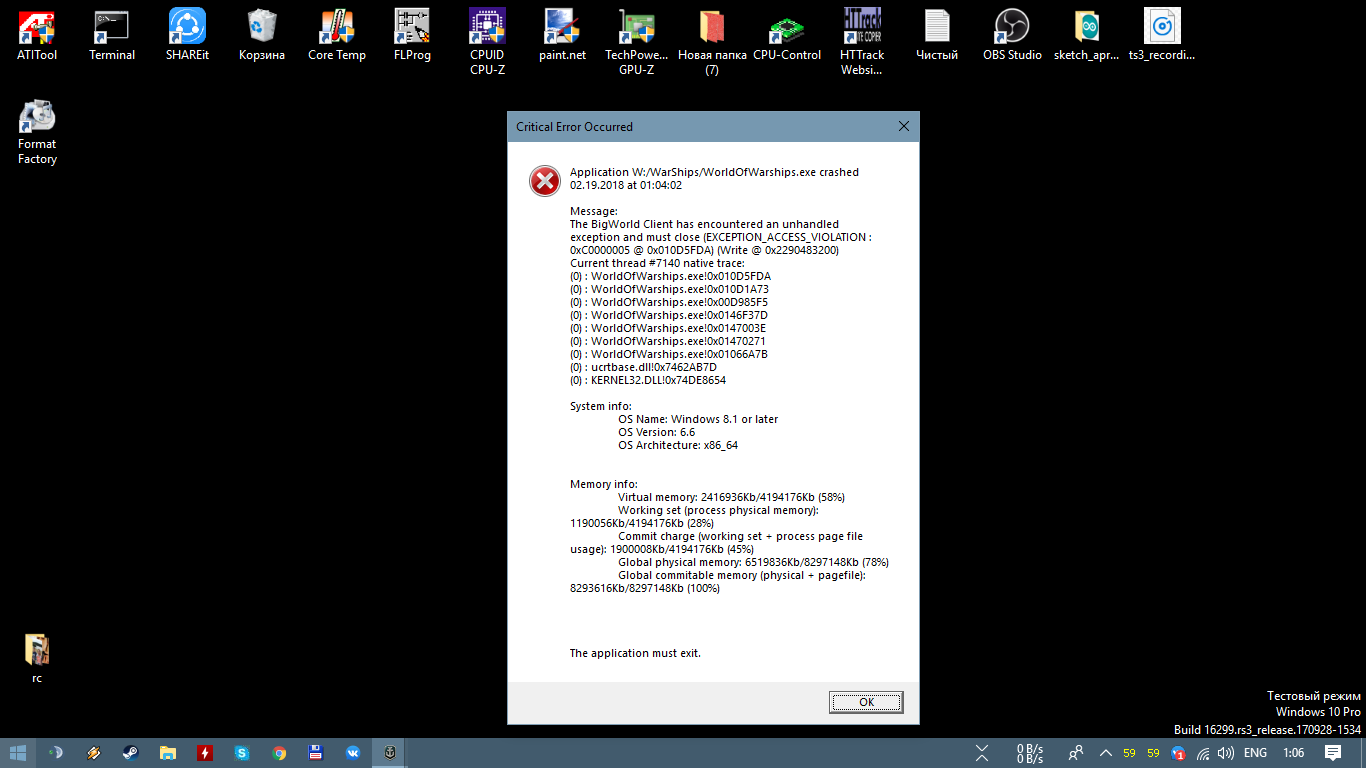Click the network speed 0 B/s toolbar
The image size is (1366, 768).
pyautogui.click(x=1030, y=753)
